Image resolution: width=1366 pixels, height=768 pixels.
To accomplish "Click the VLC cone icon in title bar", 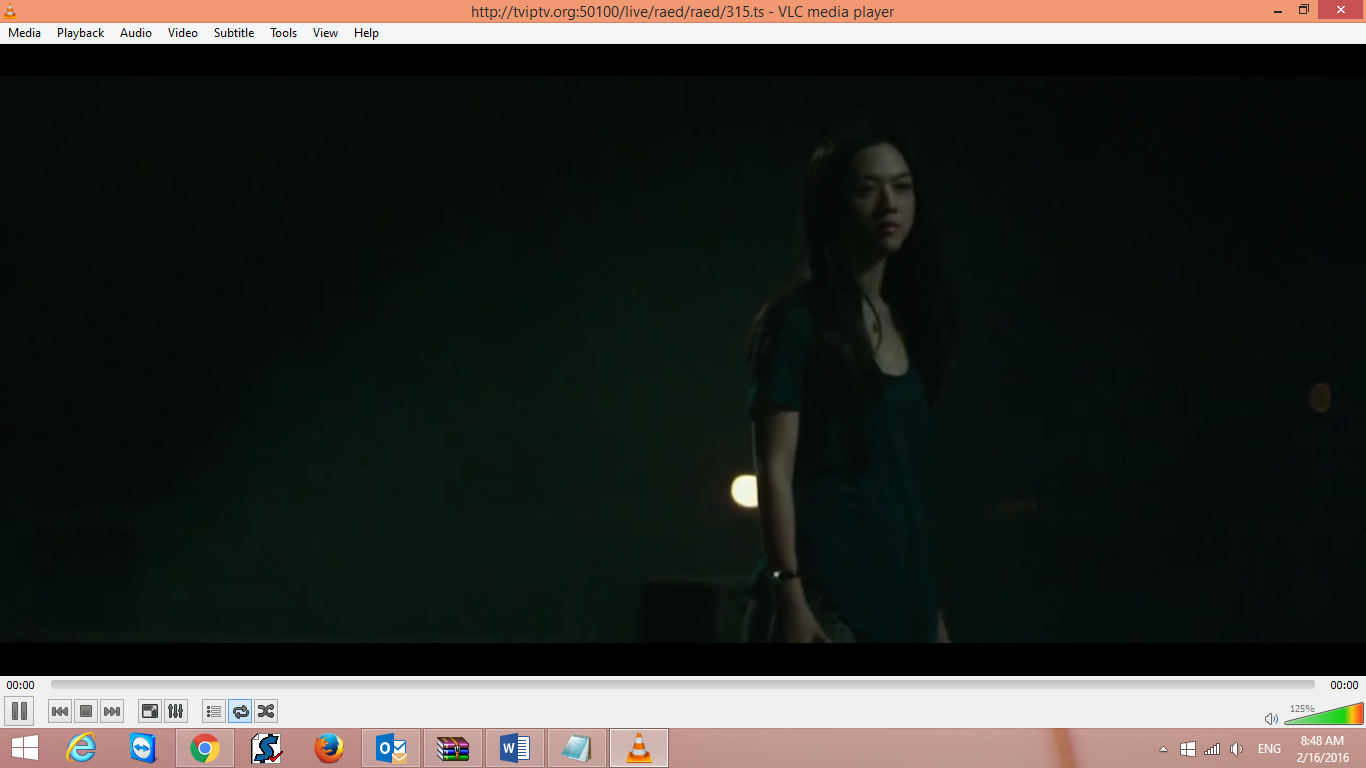I will pyautogui.click(x=10, y=11).
